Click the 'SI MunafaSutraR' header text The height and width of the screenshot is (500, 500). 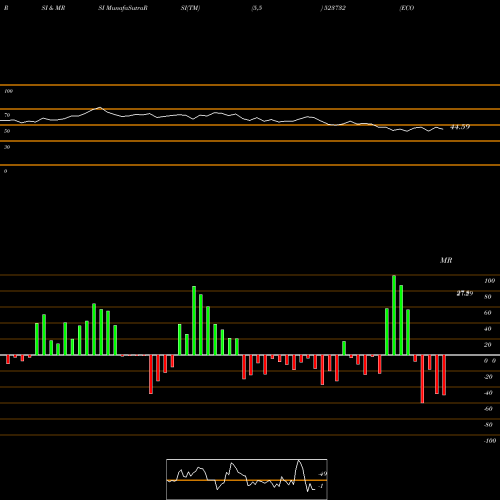[x=123, y=8]
